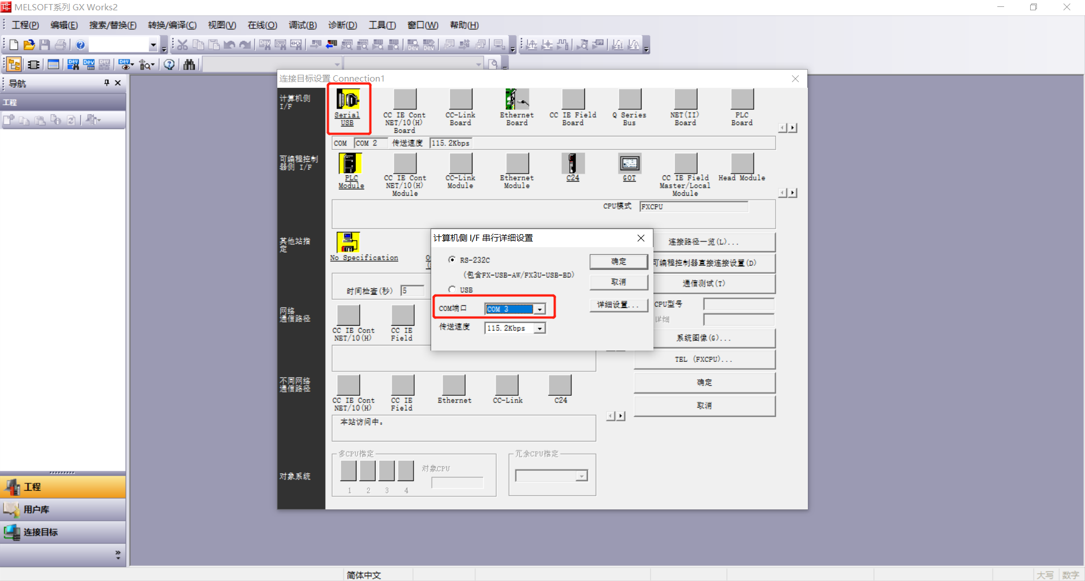1085x581 pixels.
Task: Select the PLC Module icon
Action: point(350,163)
